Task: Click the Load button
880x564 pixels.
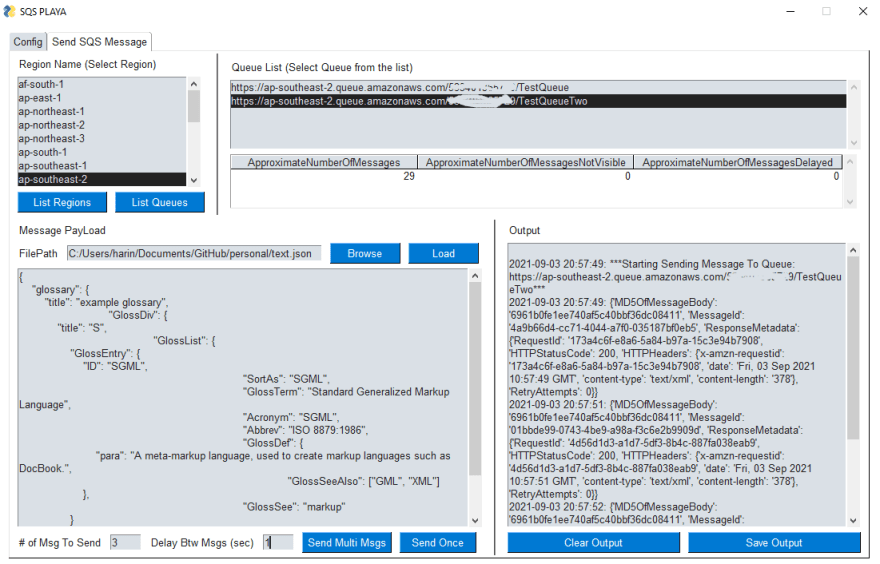Action: coord(443,253)
